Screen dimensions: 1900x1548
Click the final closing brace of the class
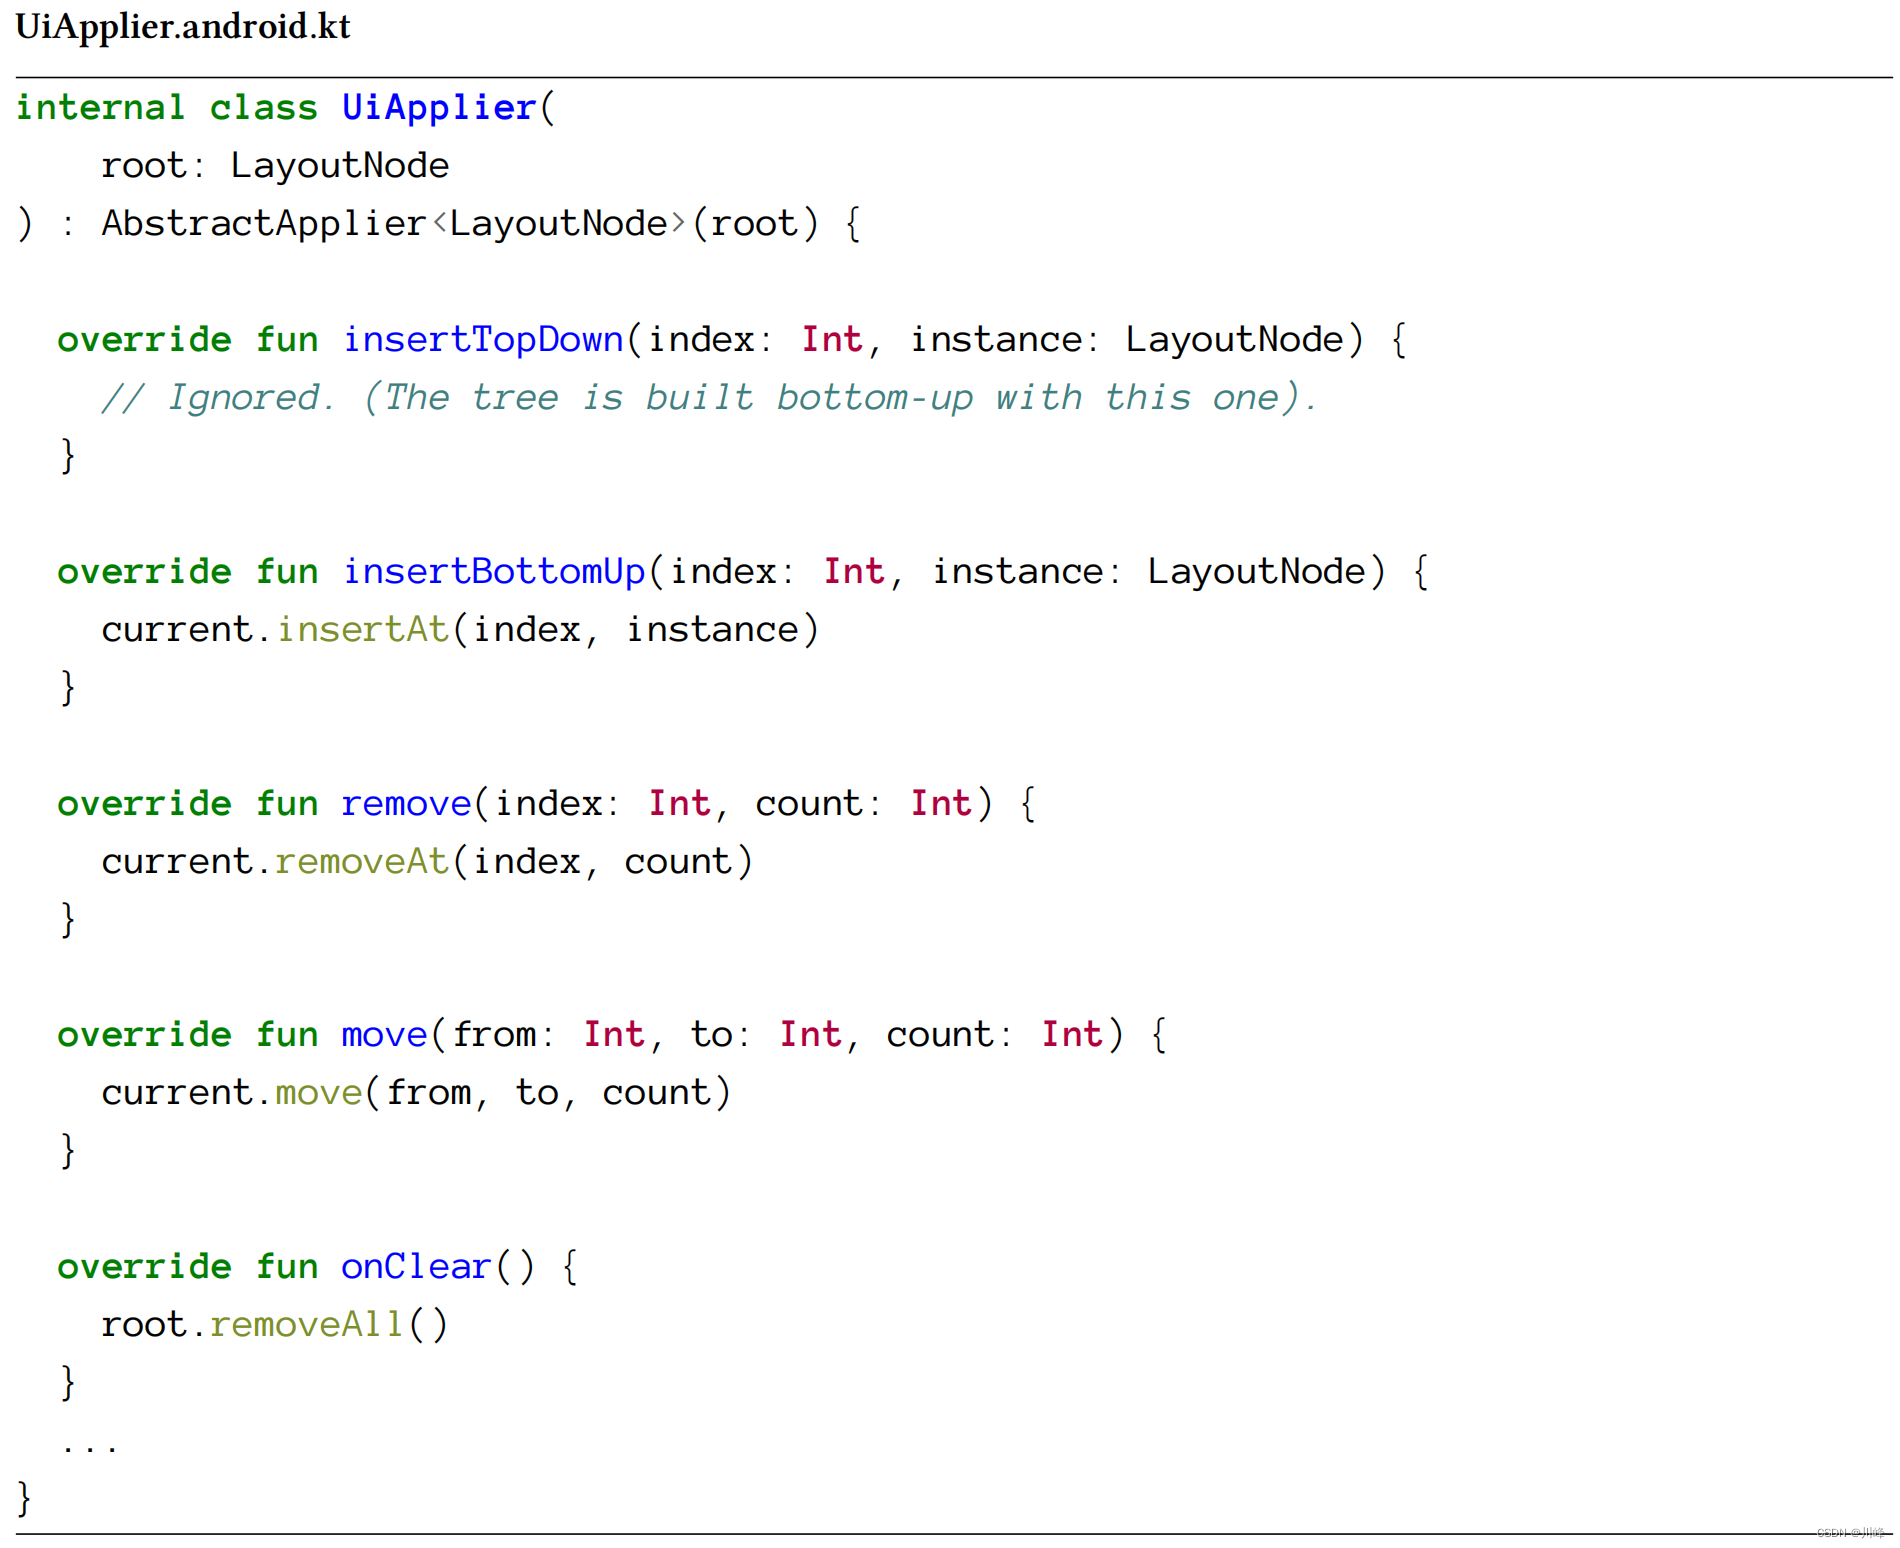25,1499
